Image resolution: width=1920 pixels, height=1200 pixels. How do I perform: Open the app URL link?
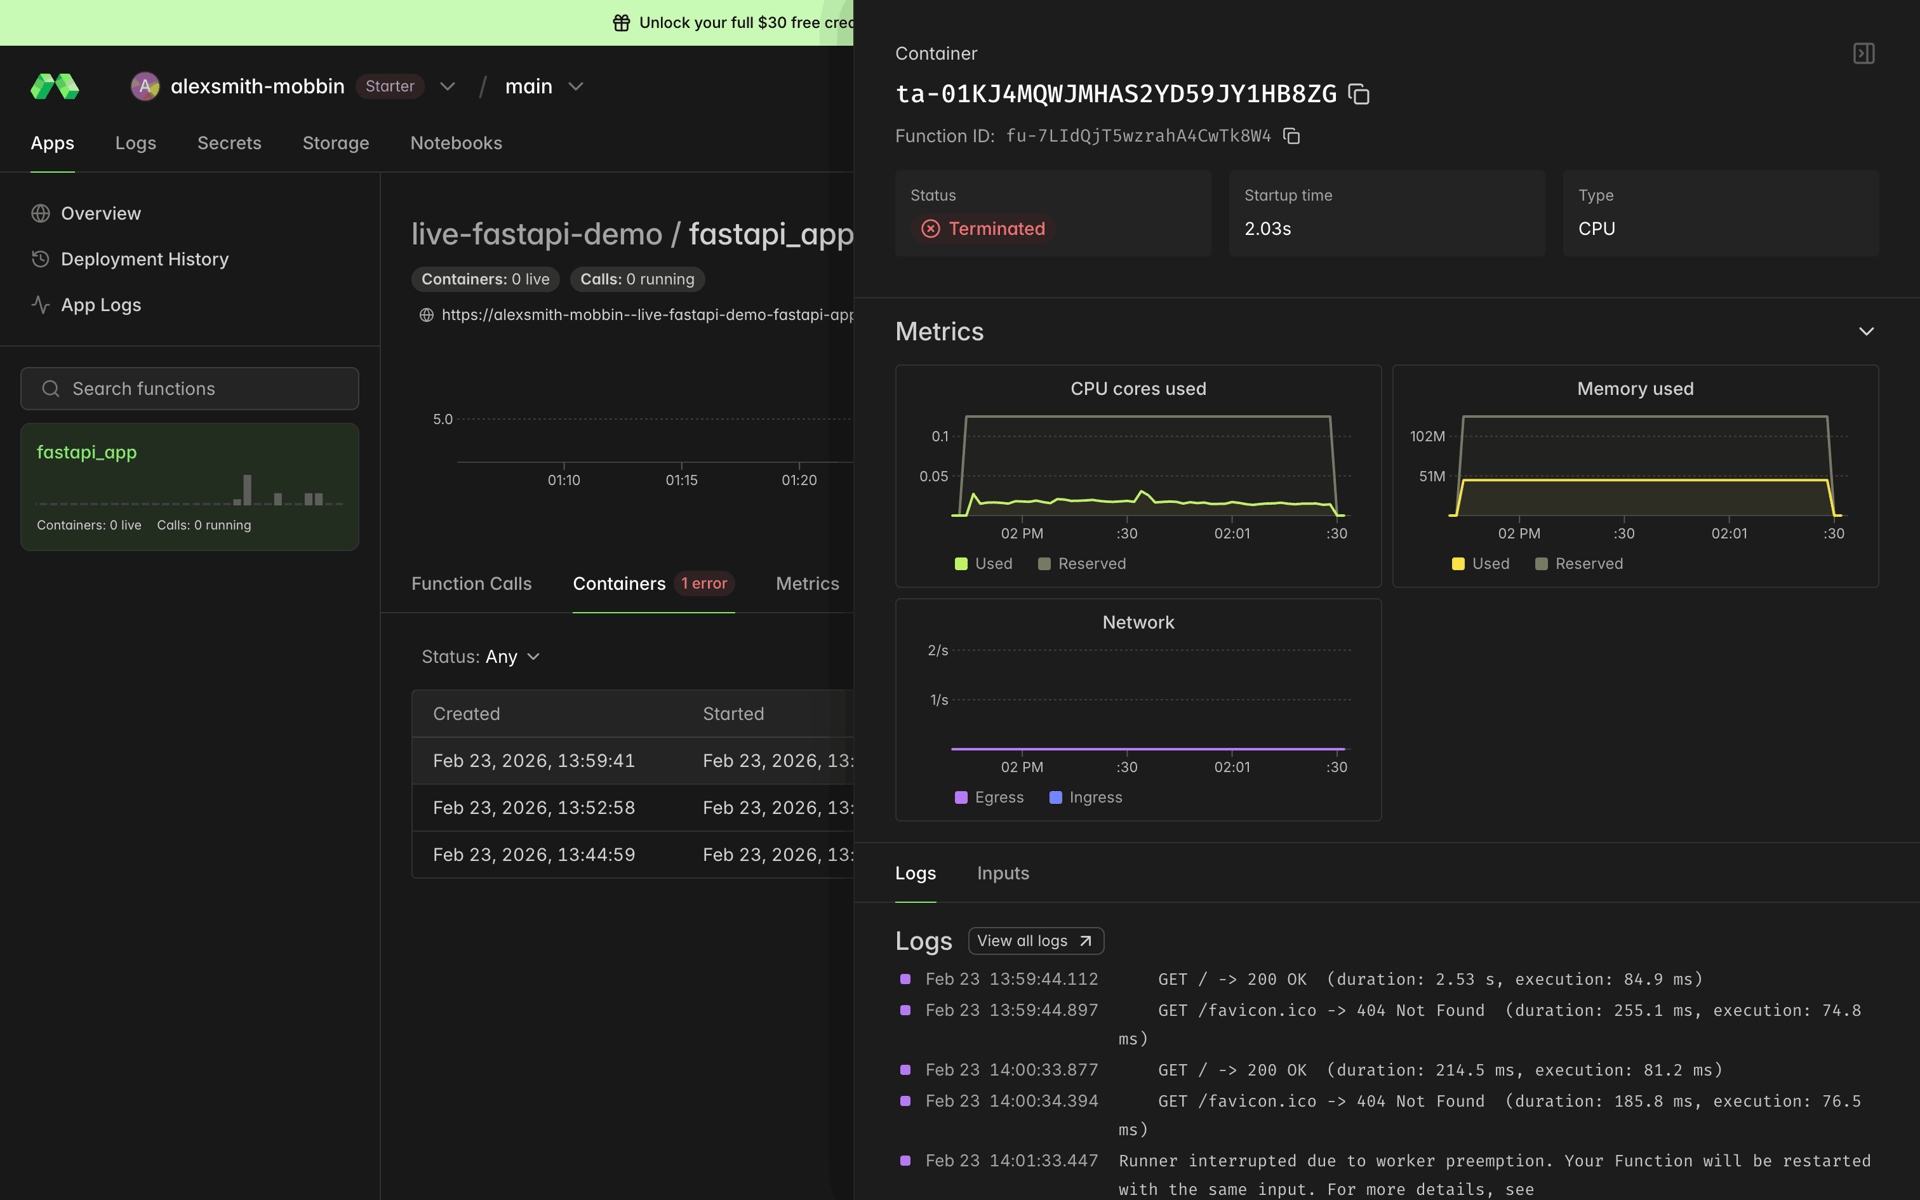(x=647, y=315)
